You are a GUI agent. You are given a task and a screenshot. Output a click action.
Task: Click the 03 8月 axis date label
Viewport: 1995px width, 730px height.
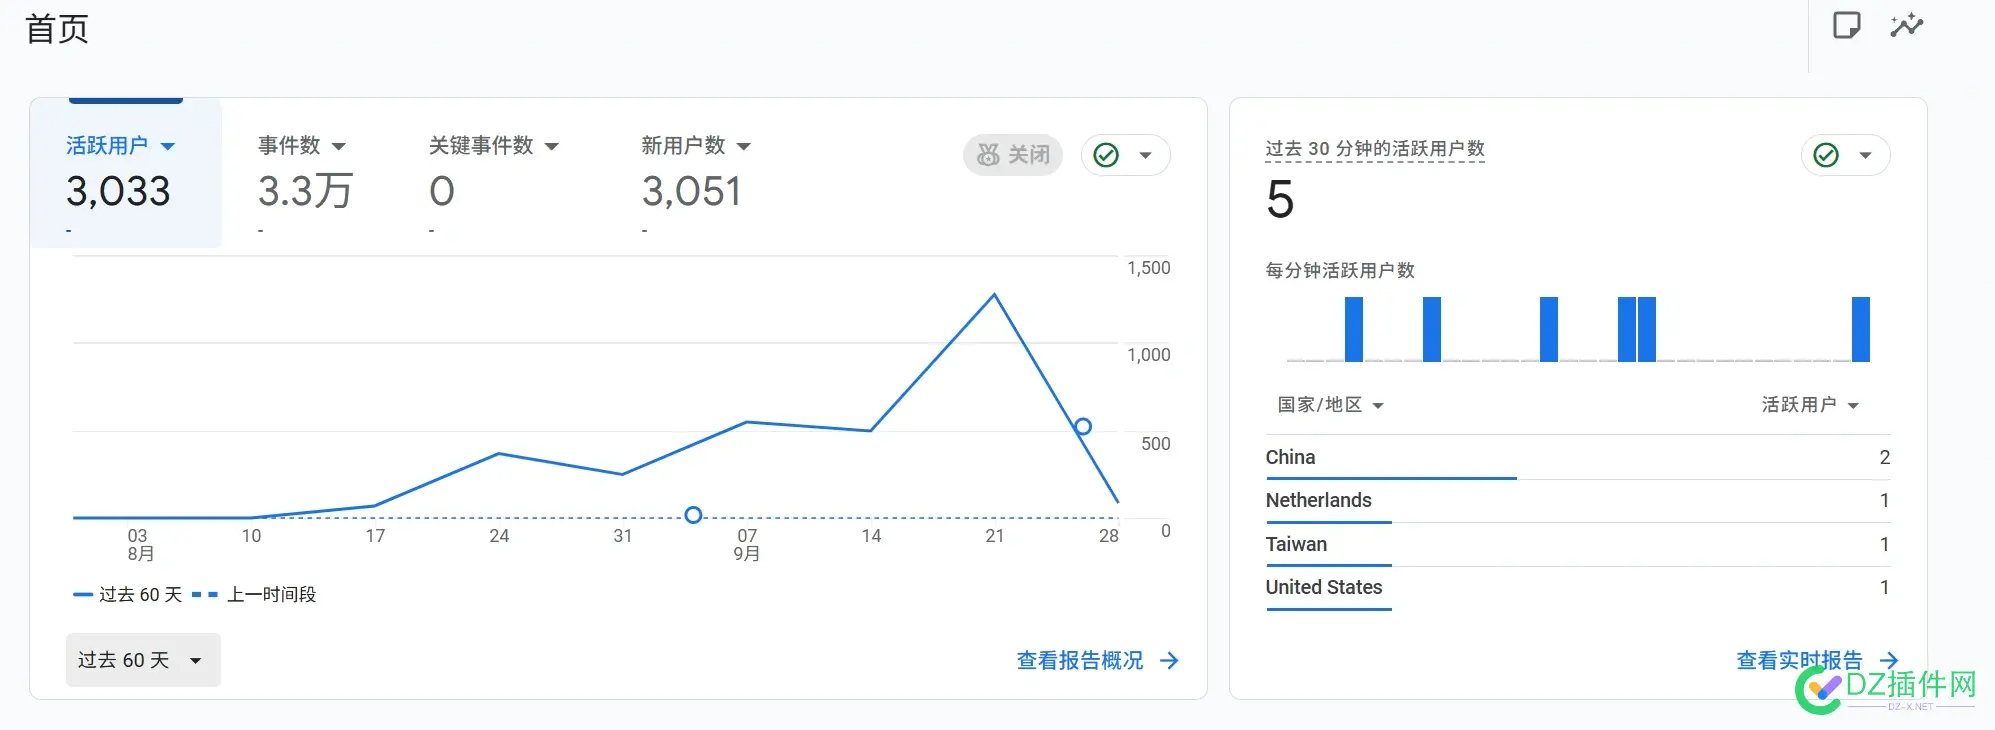click(x=140, y=545)
